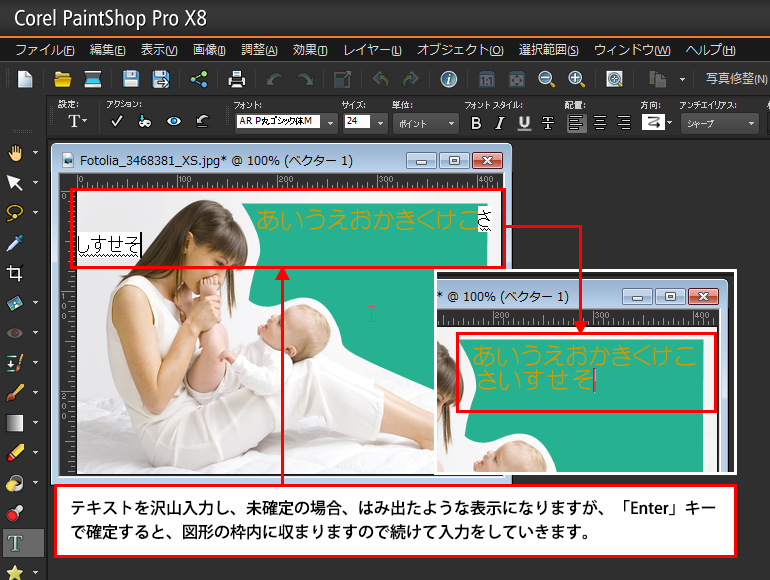
Task: Click the font name field AR P丸ゴシック体M
Action: 278,121
